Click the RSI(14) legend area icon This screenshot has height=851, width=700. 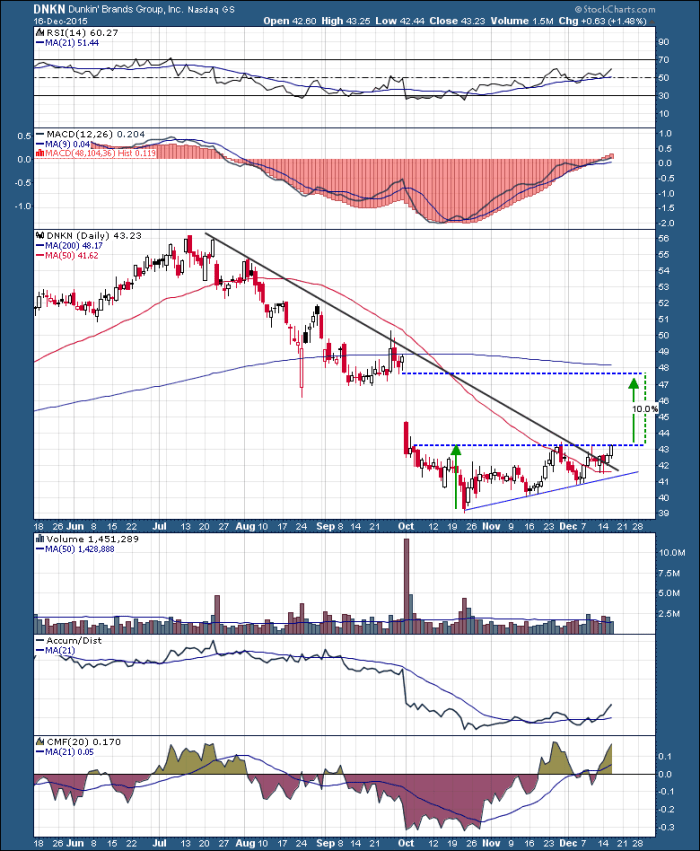(40, 33)
